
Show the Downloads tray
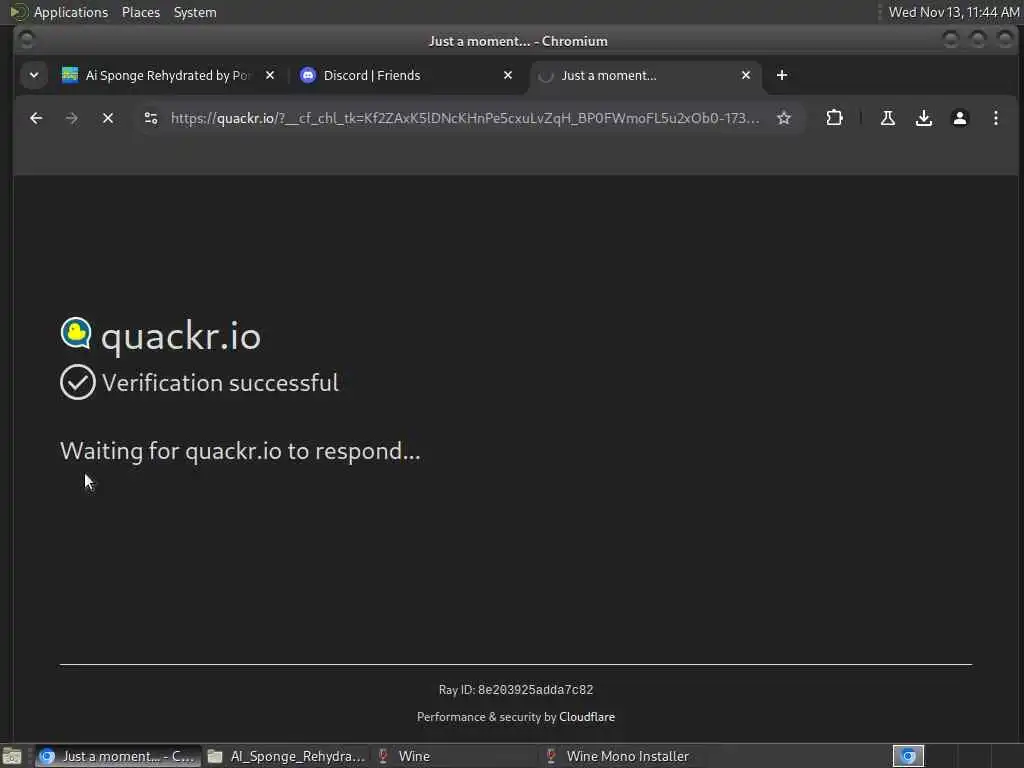pos(923,118)
